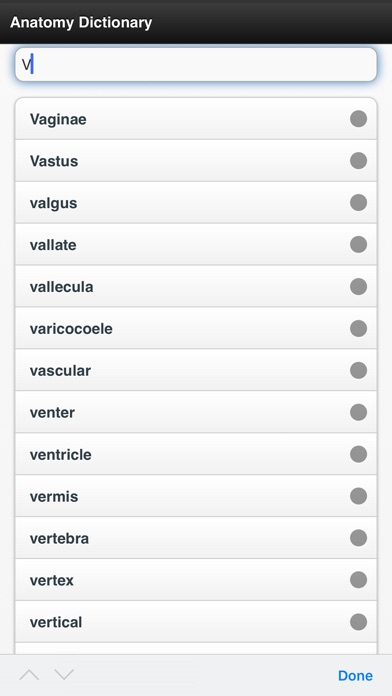The width and height of the screenshot is (392, 696).
Task: Open the vermis dictionary entry
Action: (x=196, y=496)
